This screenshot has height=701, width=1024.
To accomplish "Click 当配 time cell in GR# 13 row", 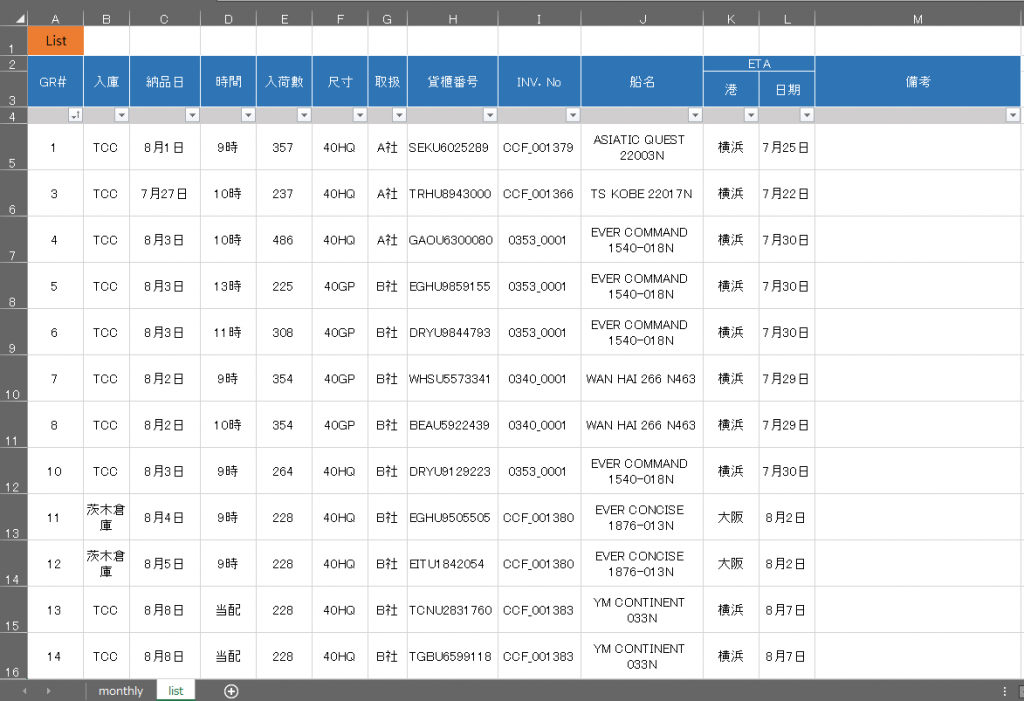I will tap(228, 610).
